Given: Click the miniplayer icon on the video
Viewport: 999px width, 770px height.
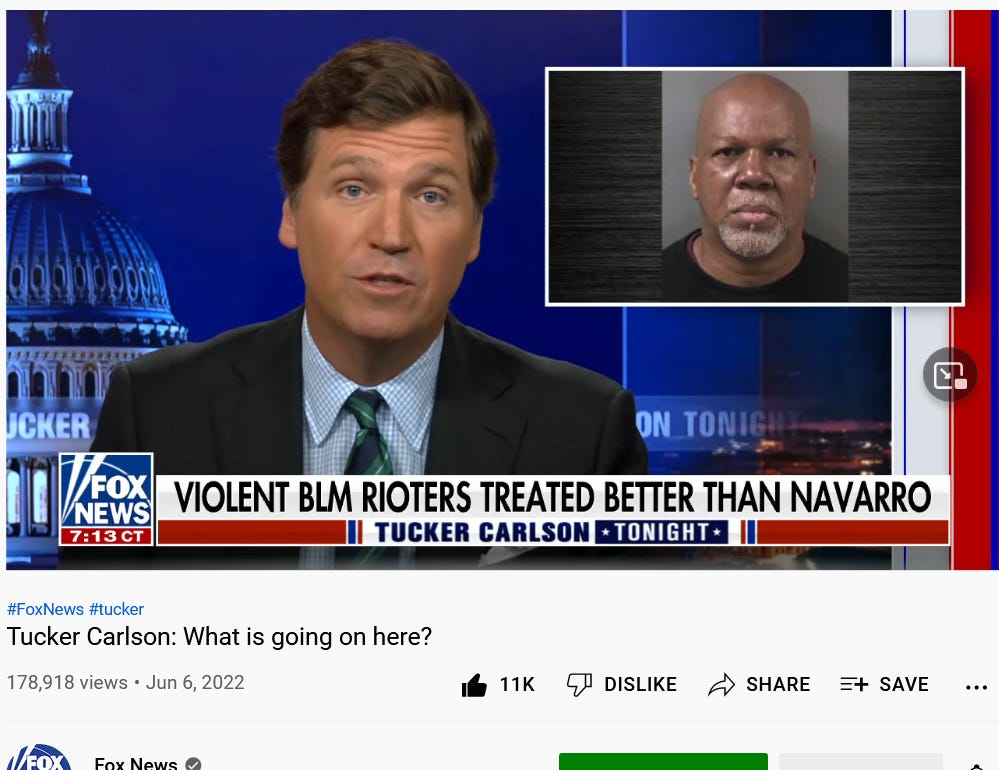Looking at the screenshot, I should [950, 374].
